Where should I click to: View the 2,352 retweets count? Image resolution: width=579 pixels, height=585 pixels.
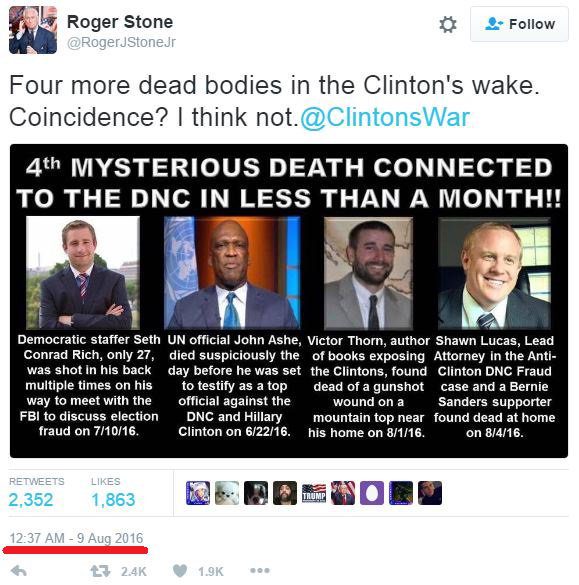pos(31,500)
